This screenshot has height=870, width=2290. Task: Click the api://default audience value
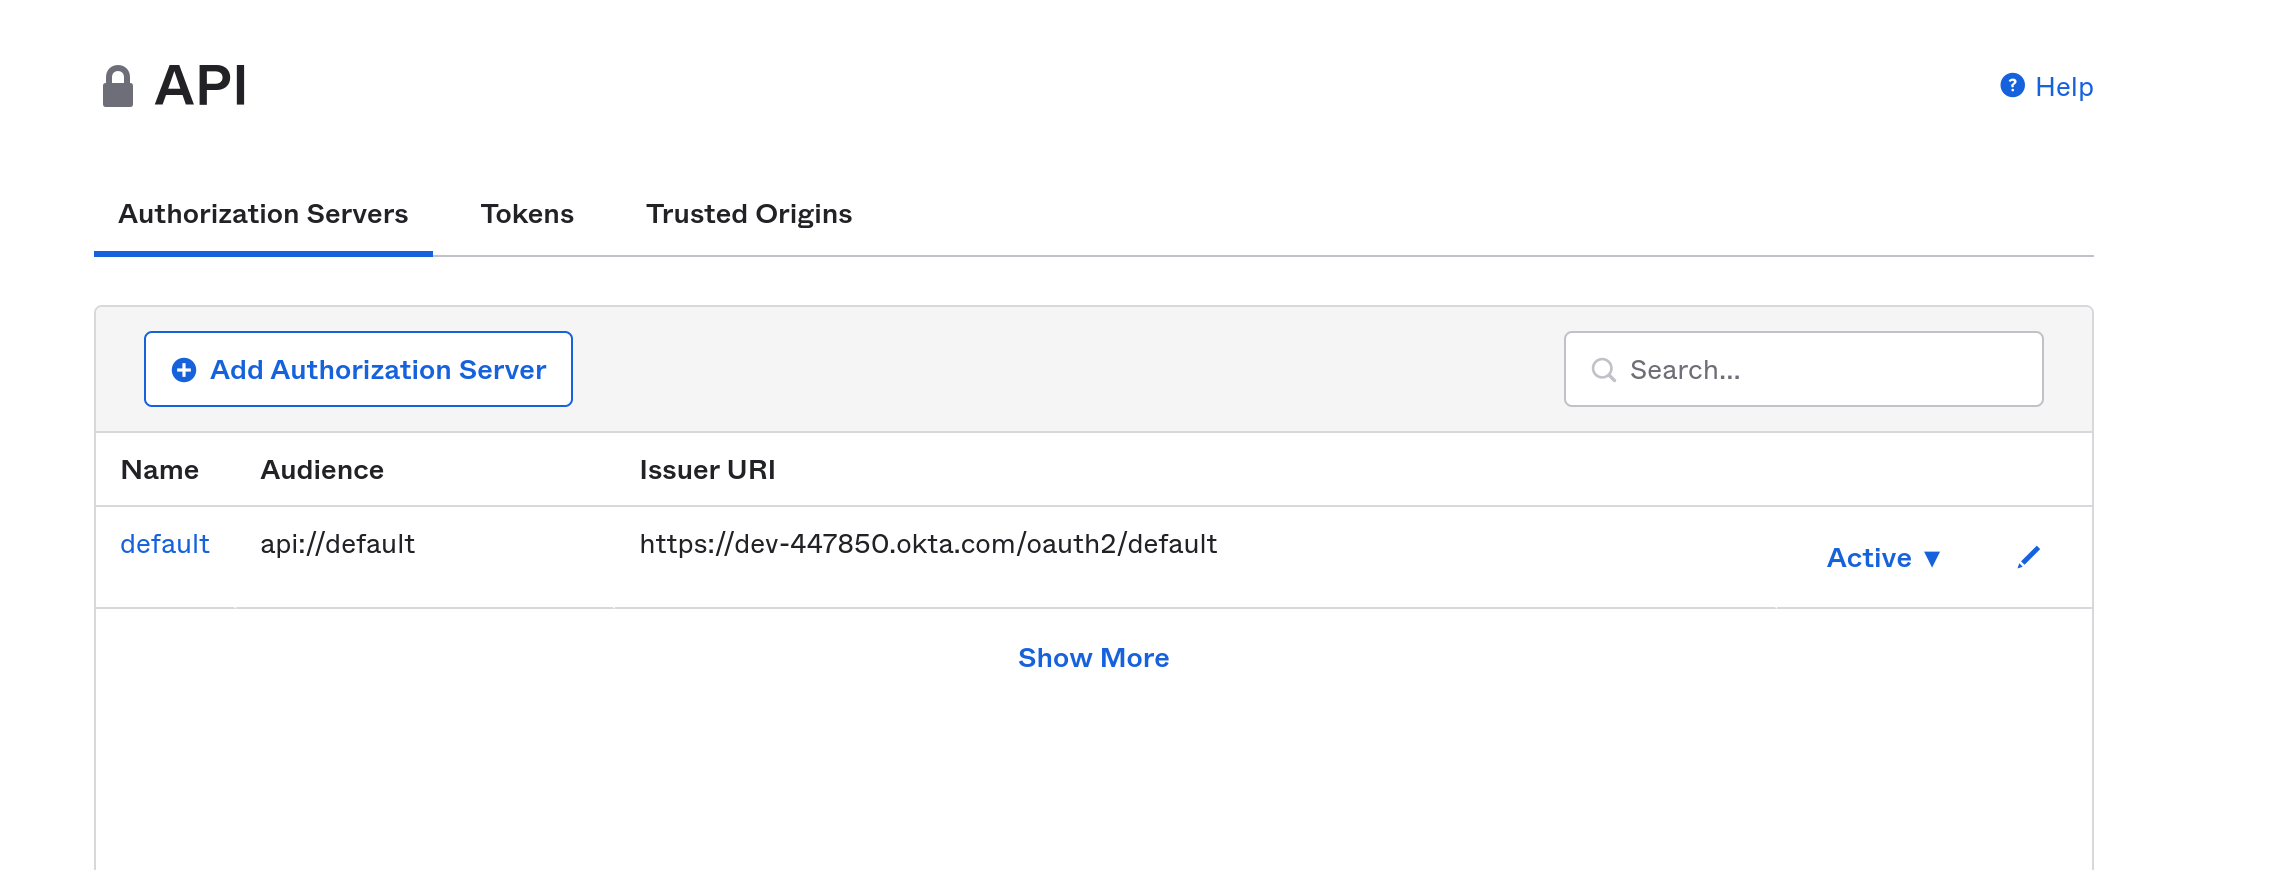tap(338, 544)
